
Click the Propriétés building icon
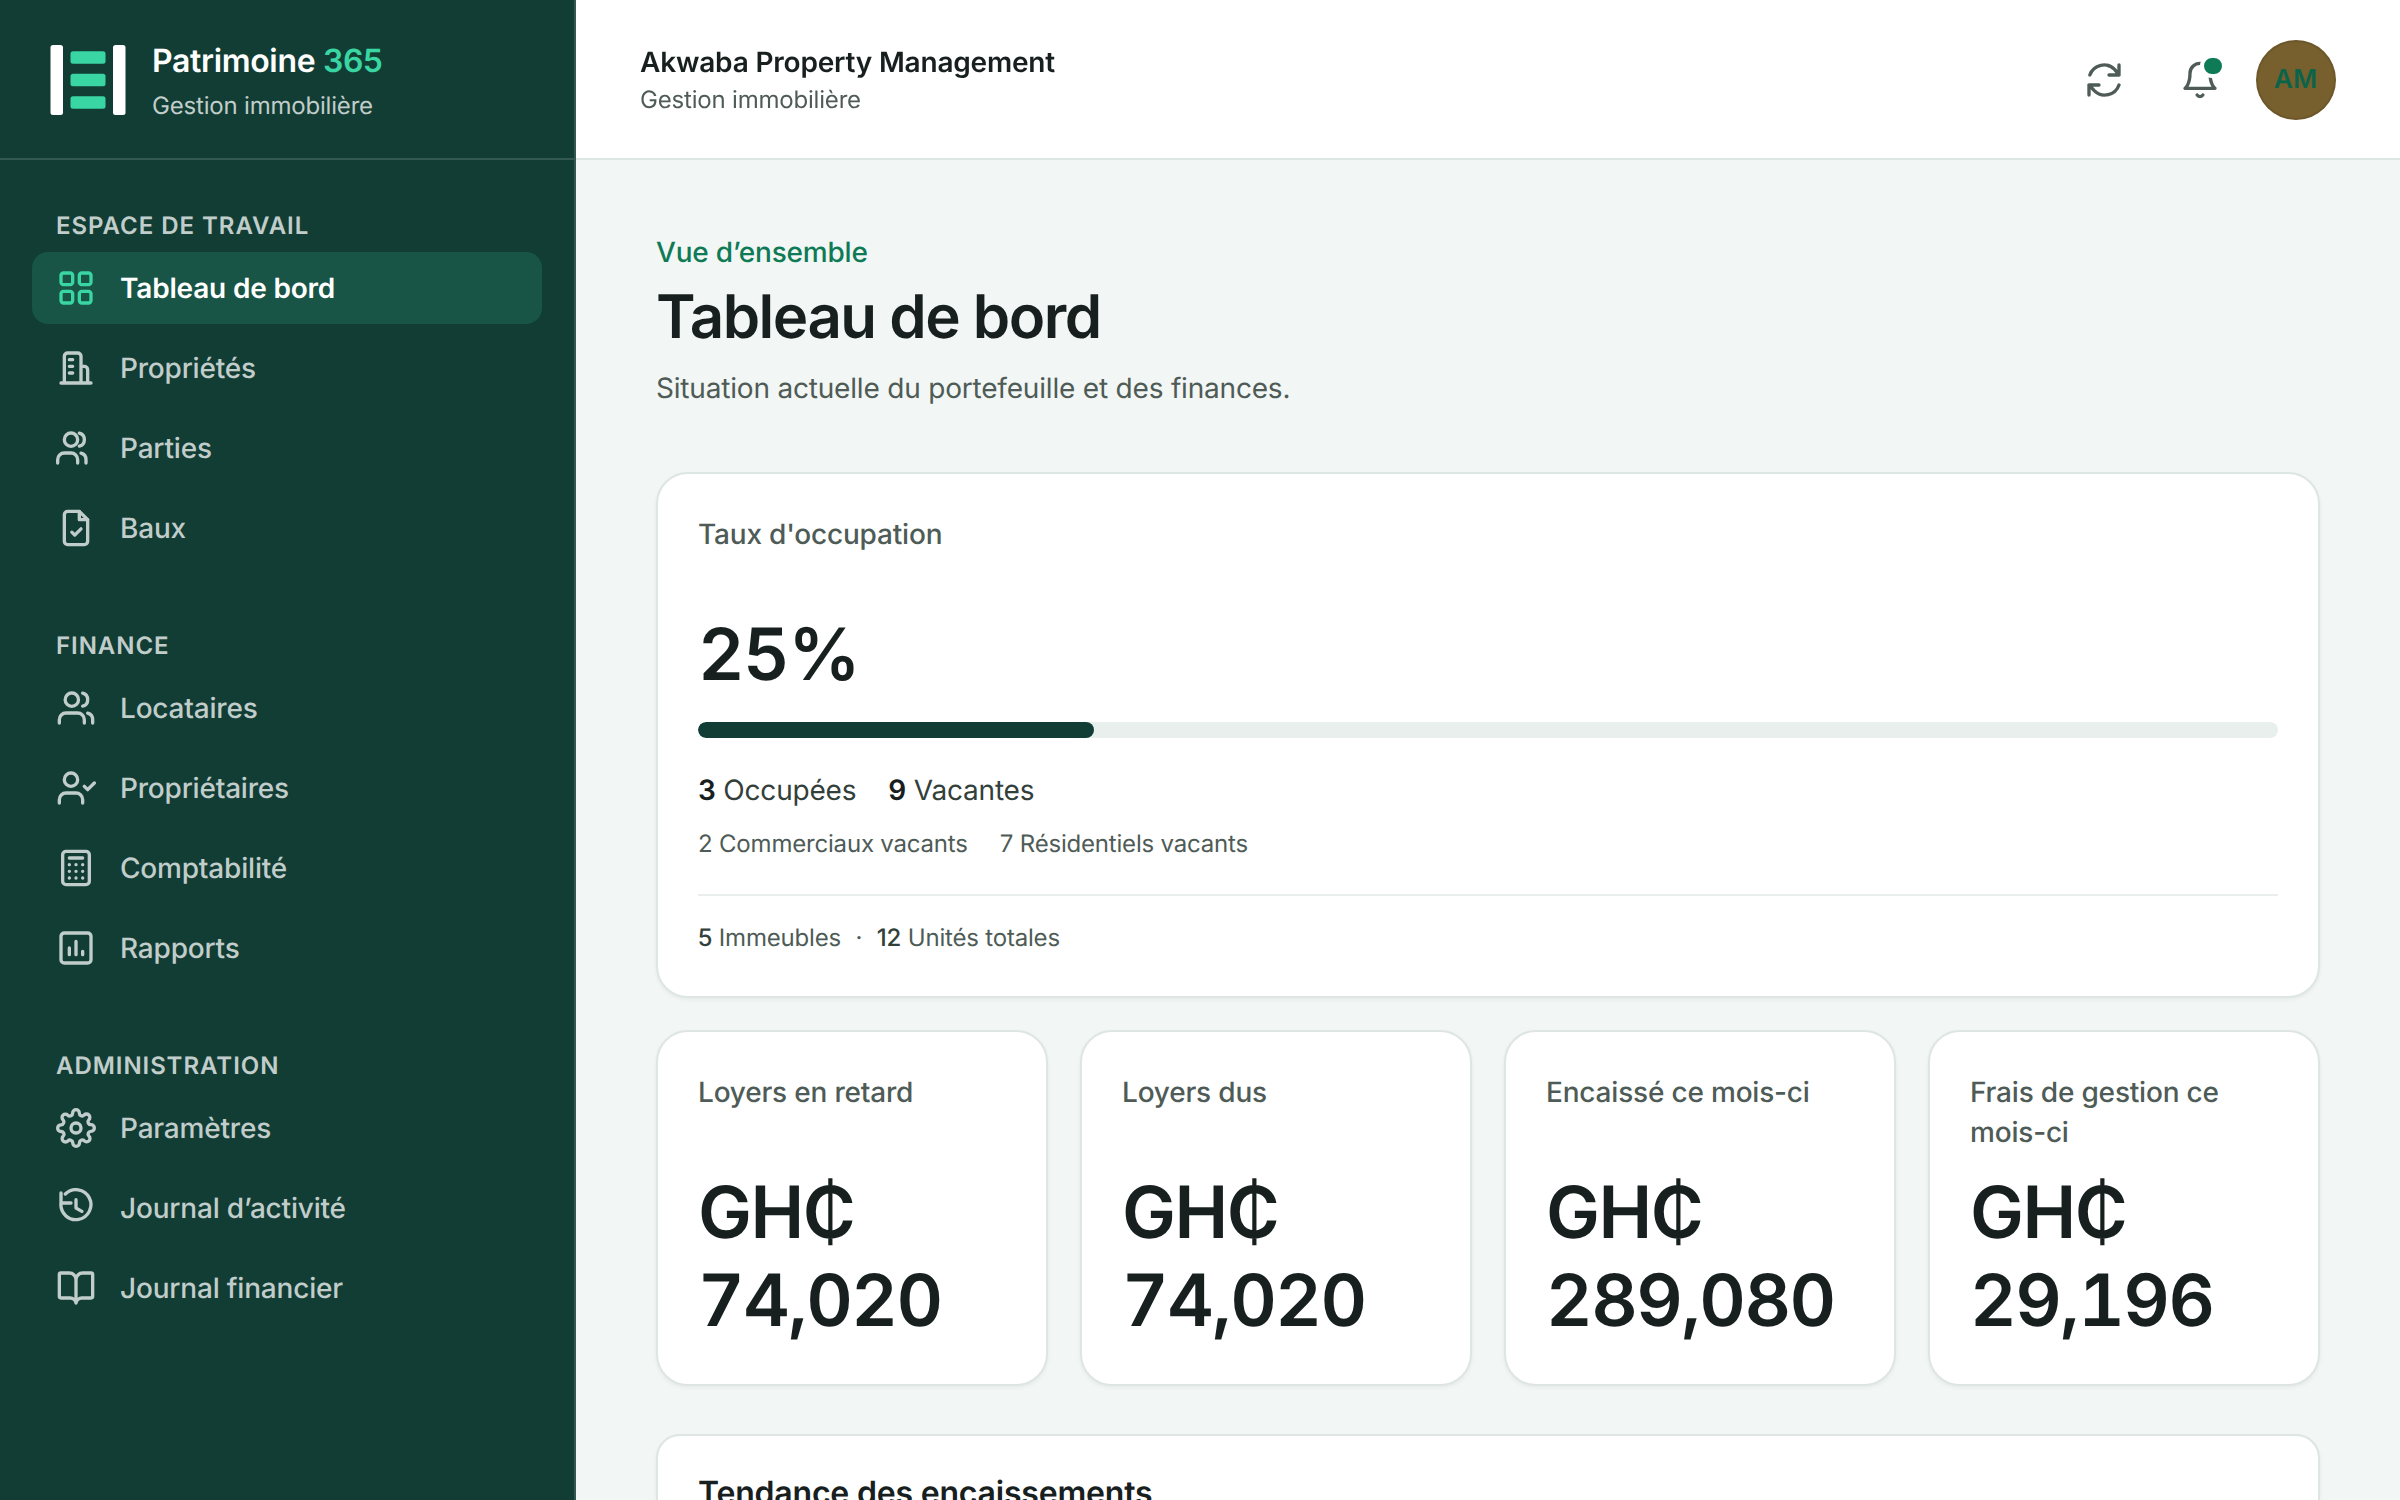[x=76, y=368]
